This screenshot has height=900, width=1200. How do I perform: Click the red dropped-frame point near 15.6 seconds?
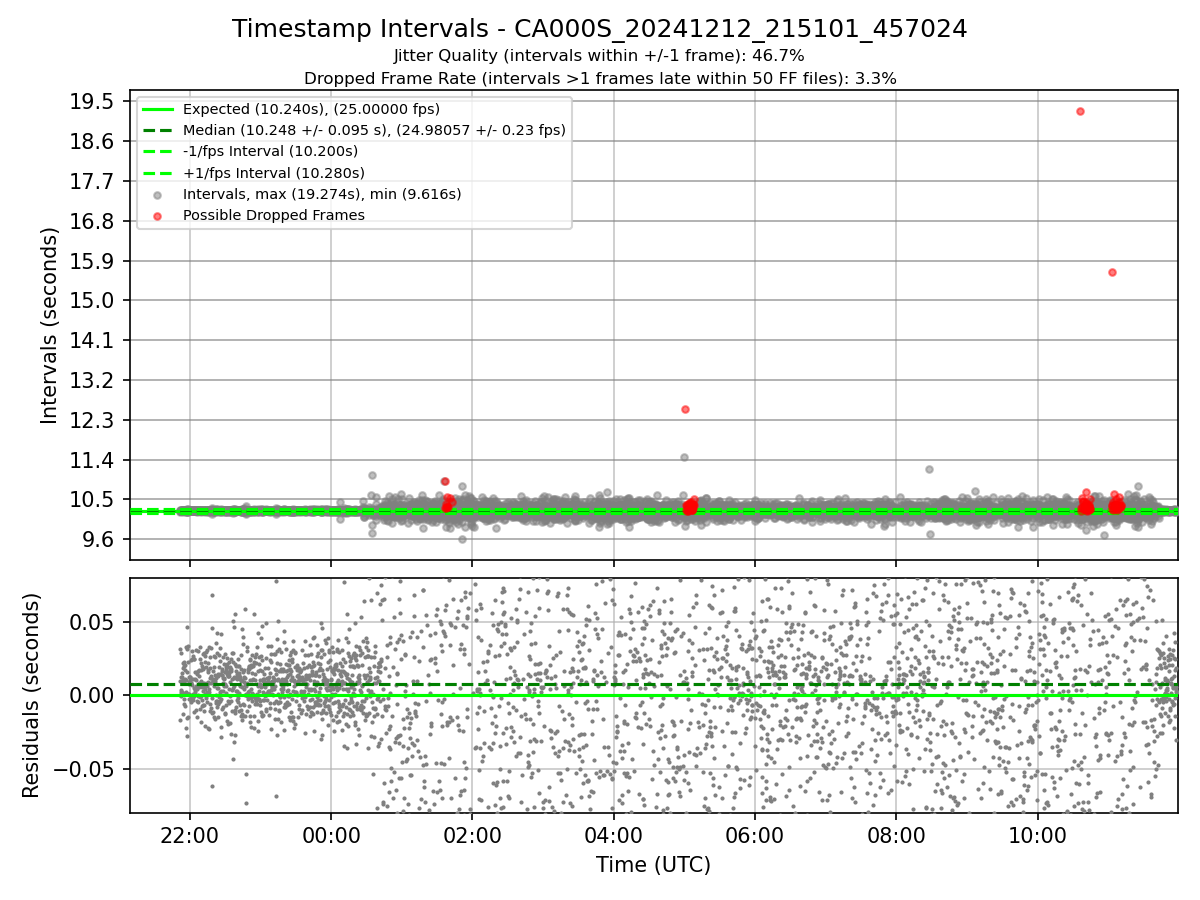click(x=1112, y=272)
